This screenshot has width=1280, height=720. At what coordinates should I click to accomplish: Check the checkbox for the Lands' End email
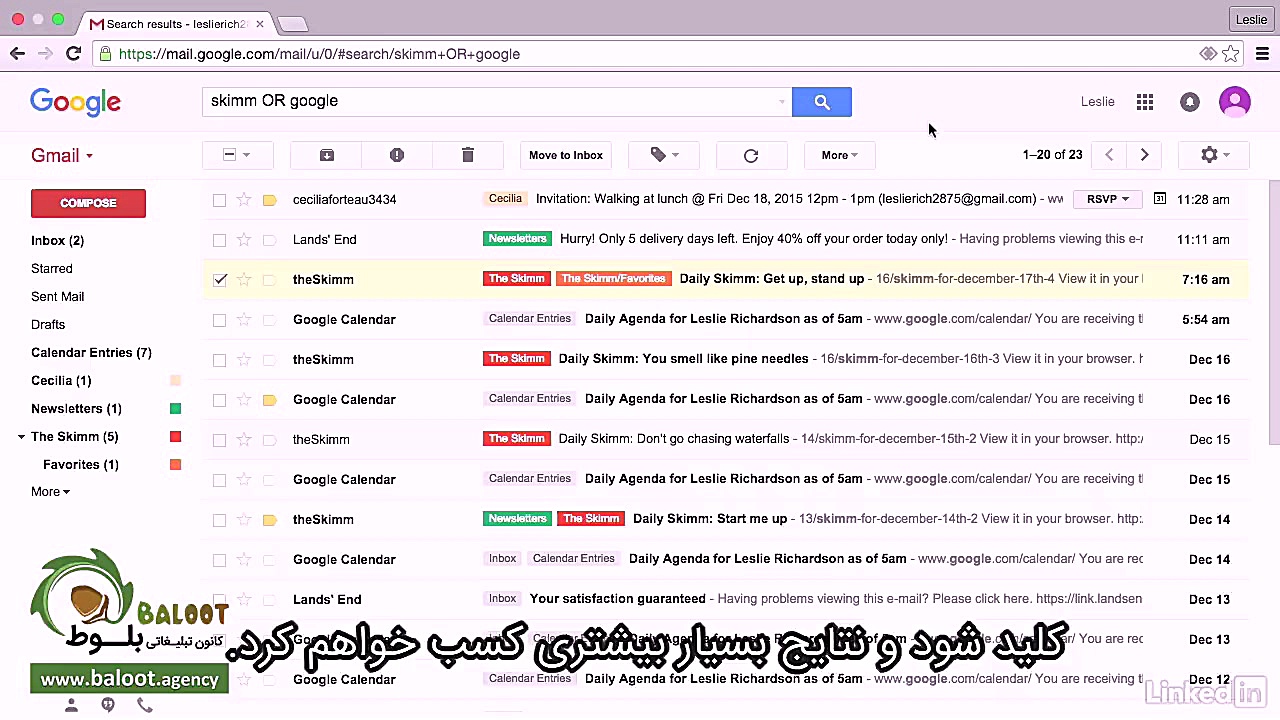click(219, 239)
